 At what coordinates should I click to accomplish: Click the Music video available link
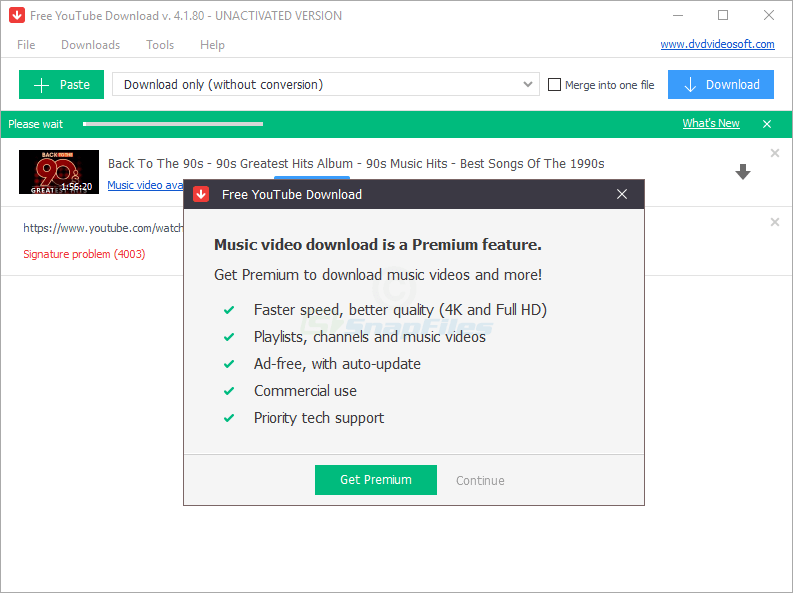(145, 185)
